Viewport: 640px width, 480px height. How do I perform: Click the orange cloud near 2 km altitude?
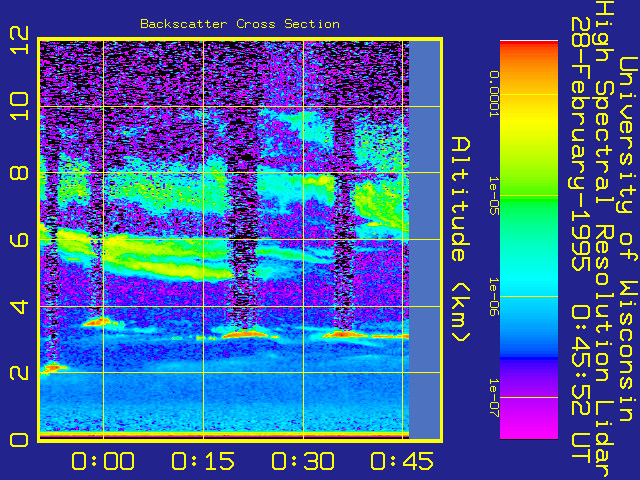(53, 368)
